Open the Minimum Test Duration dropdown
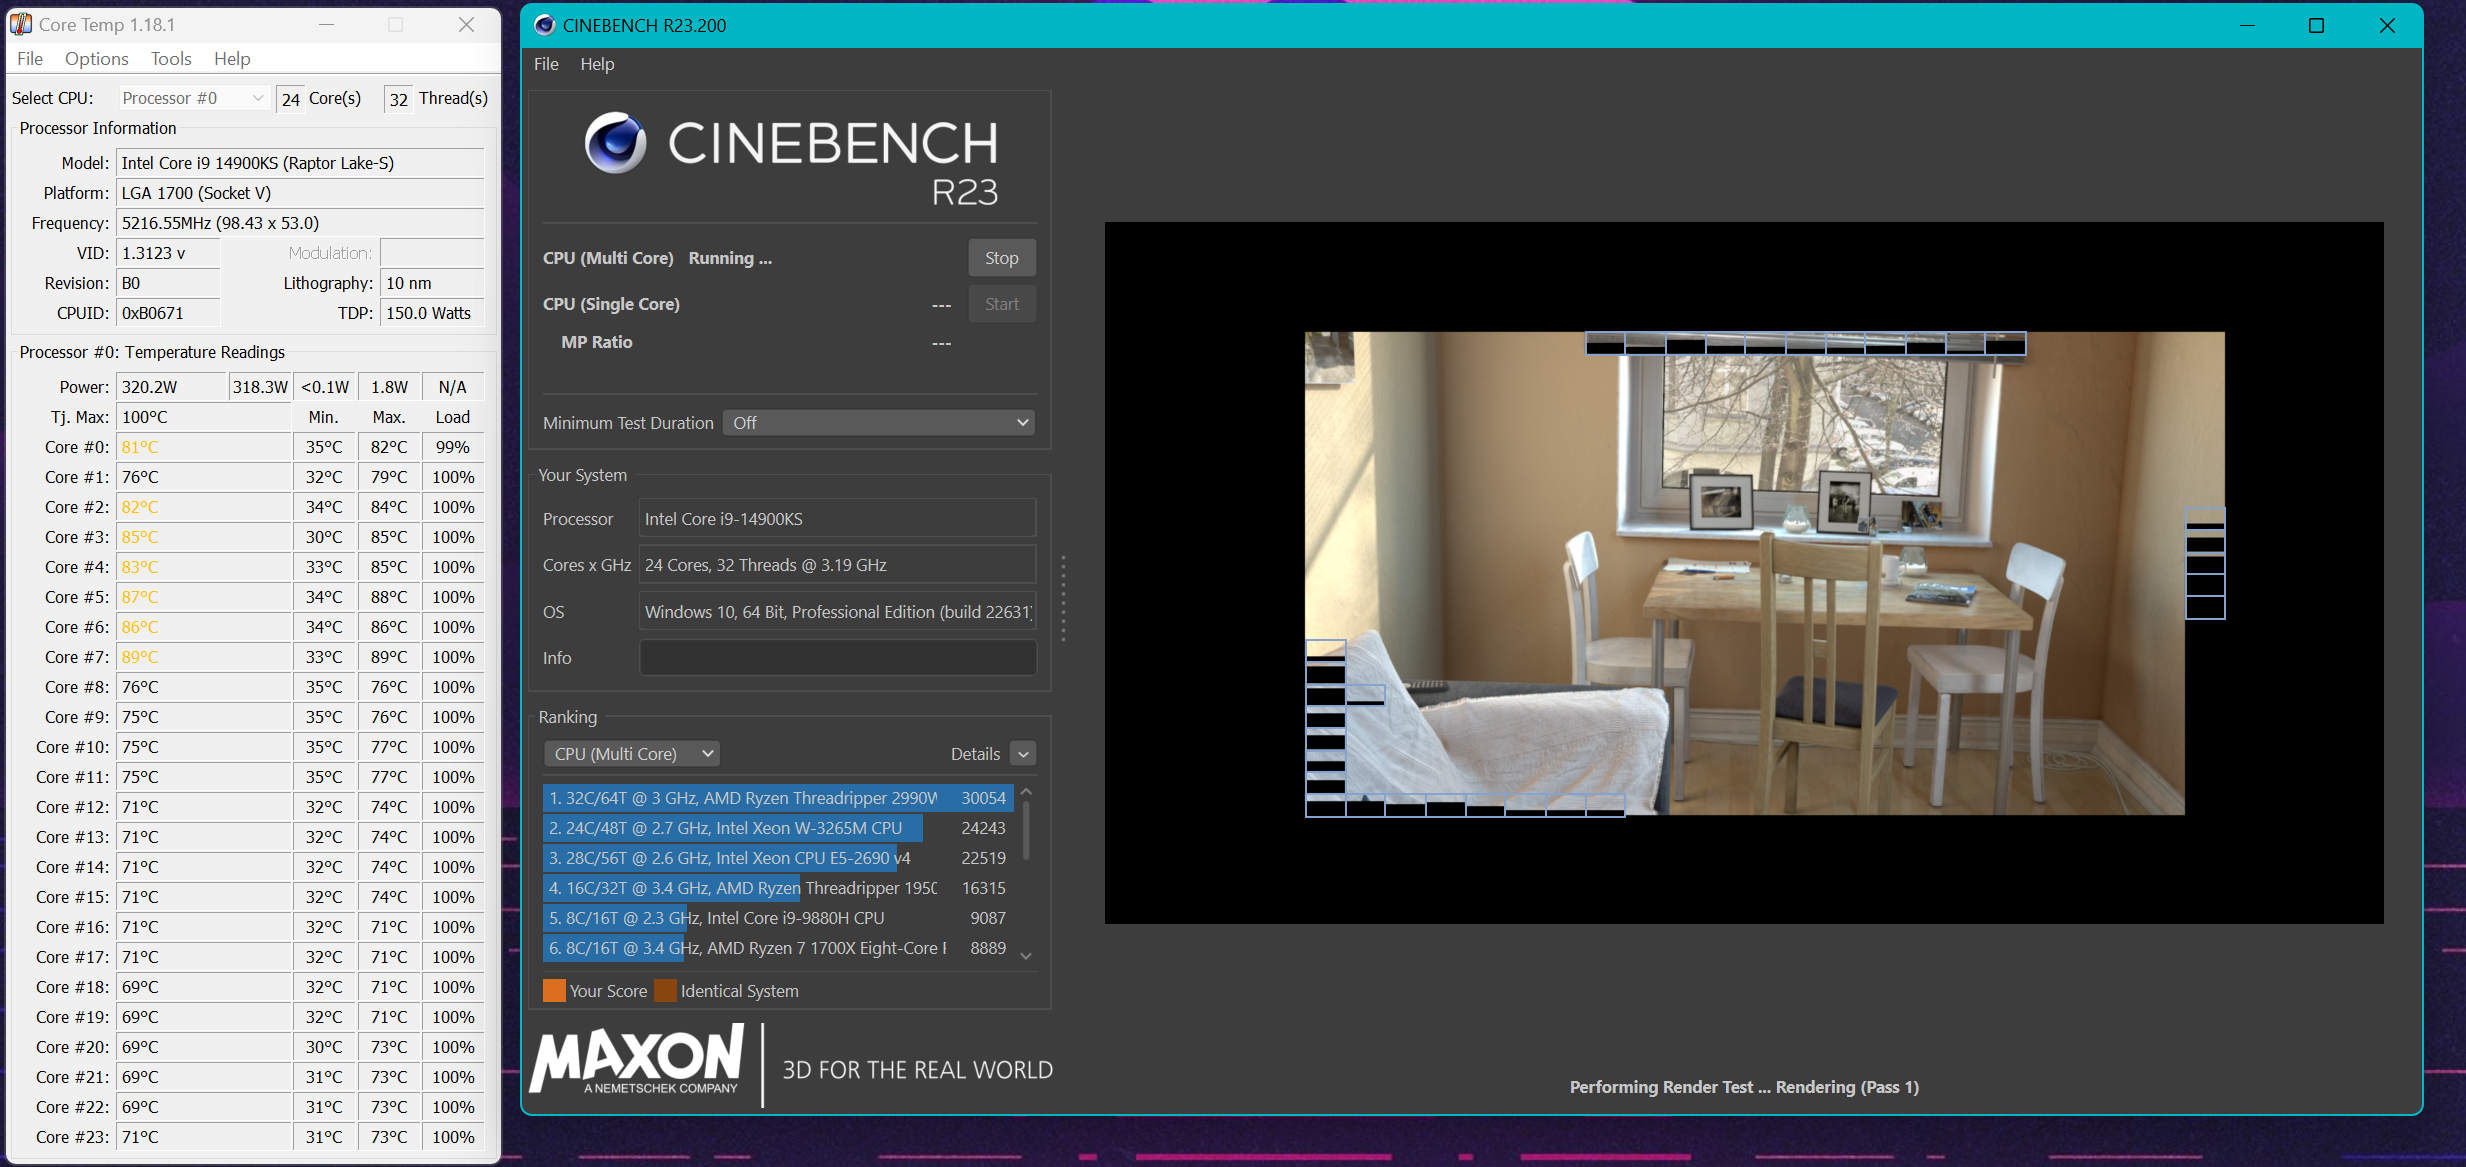The width and height of the screenshot is (2466, 1167). pos(879,423)
